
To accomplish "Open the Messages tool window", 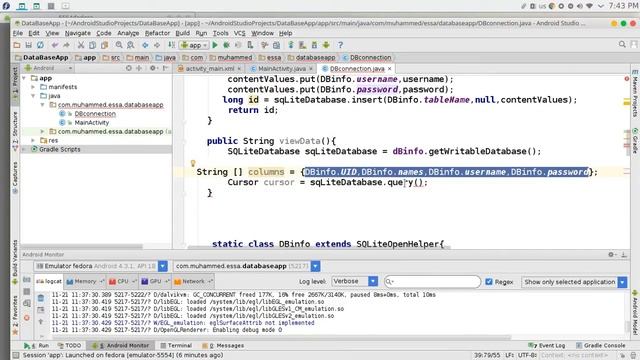I will (223, 346).
